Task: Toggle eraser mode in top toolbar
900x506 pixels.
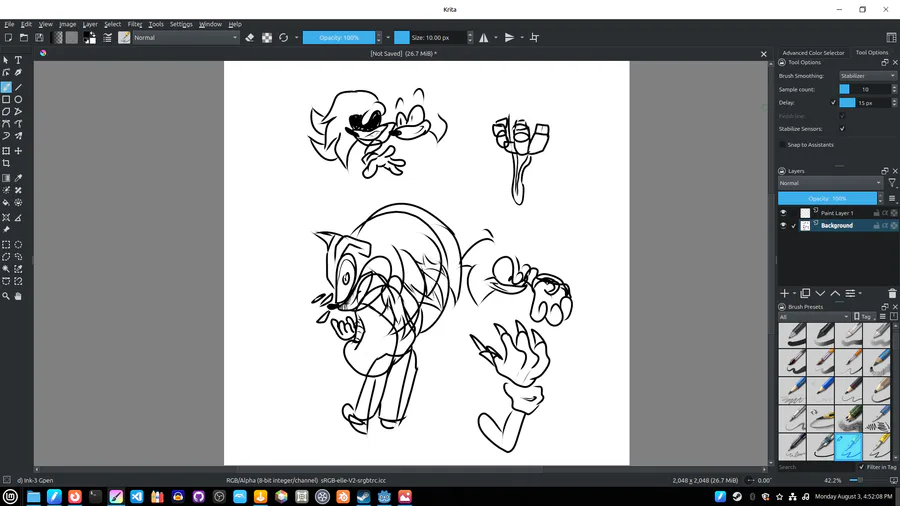Action: 250,38
